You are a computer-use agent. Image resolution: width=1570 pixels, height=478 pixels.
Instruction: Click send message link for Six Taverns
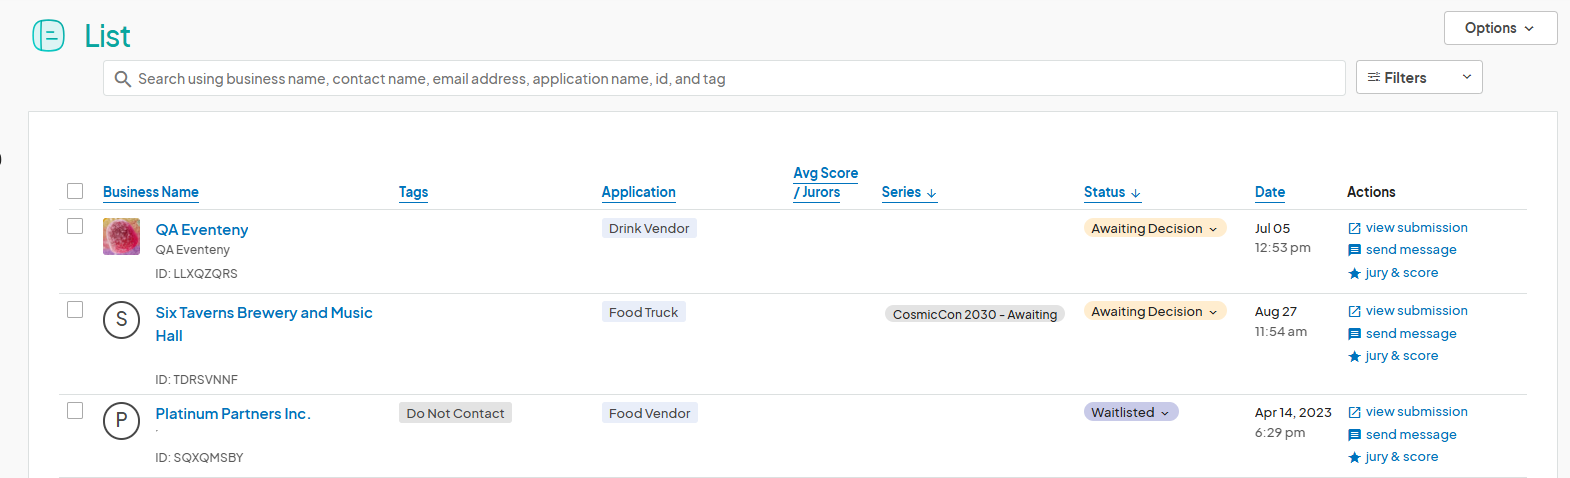(1411, 334)
